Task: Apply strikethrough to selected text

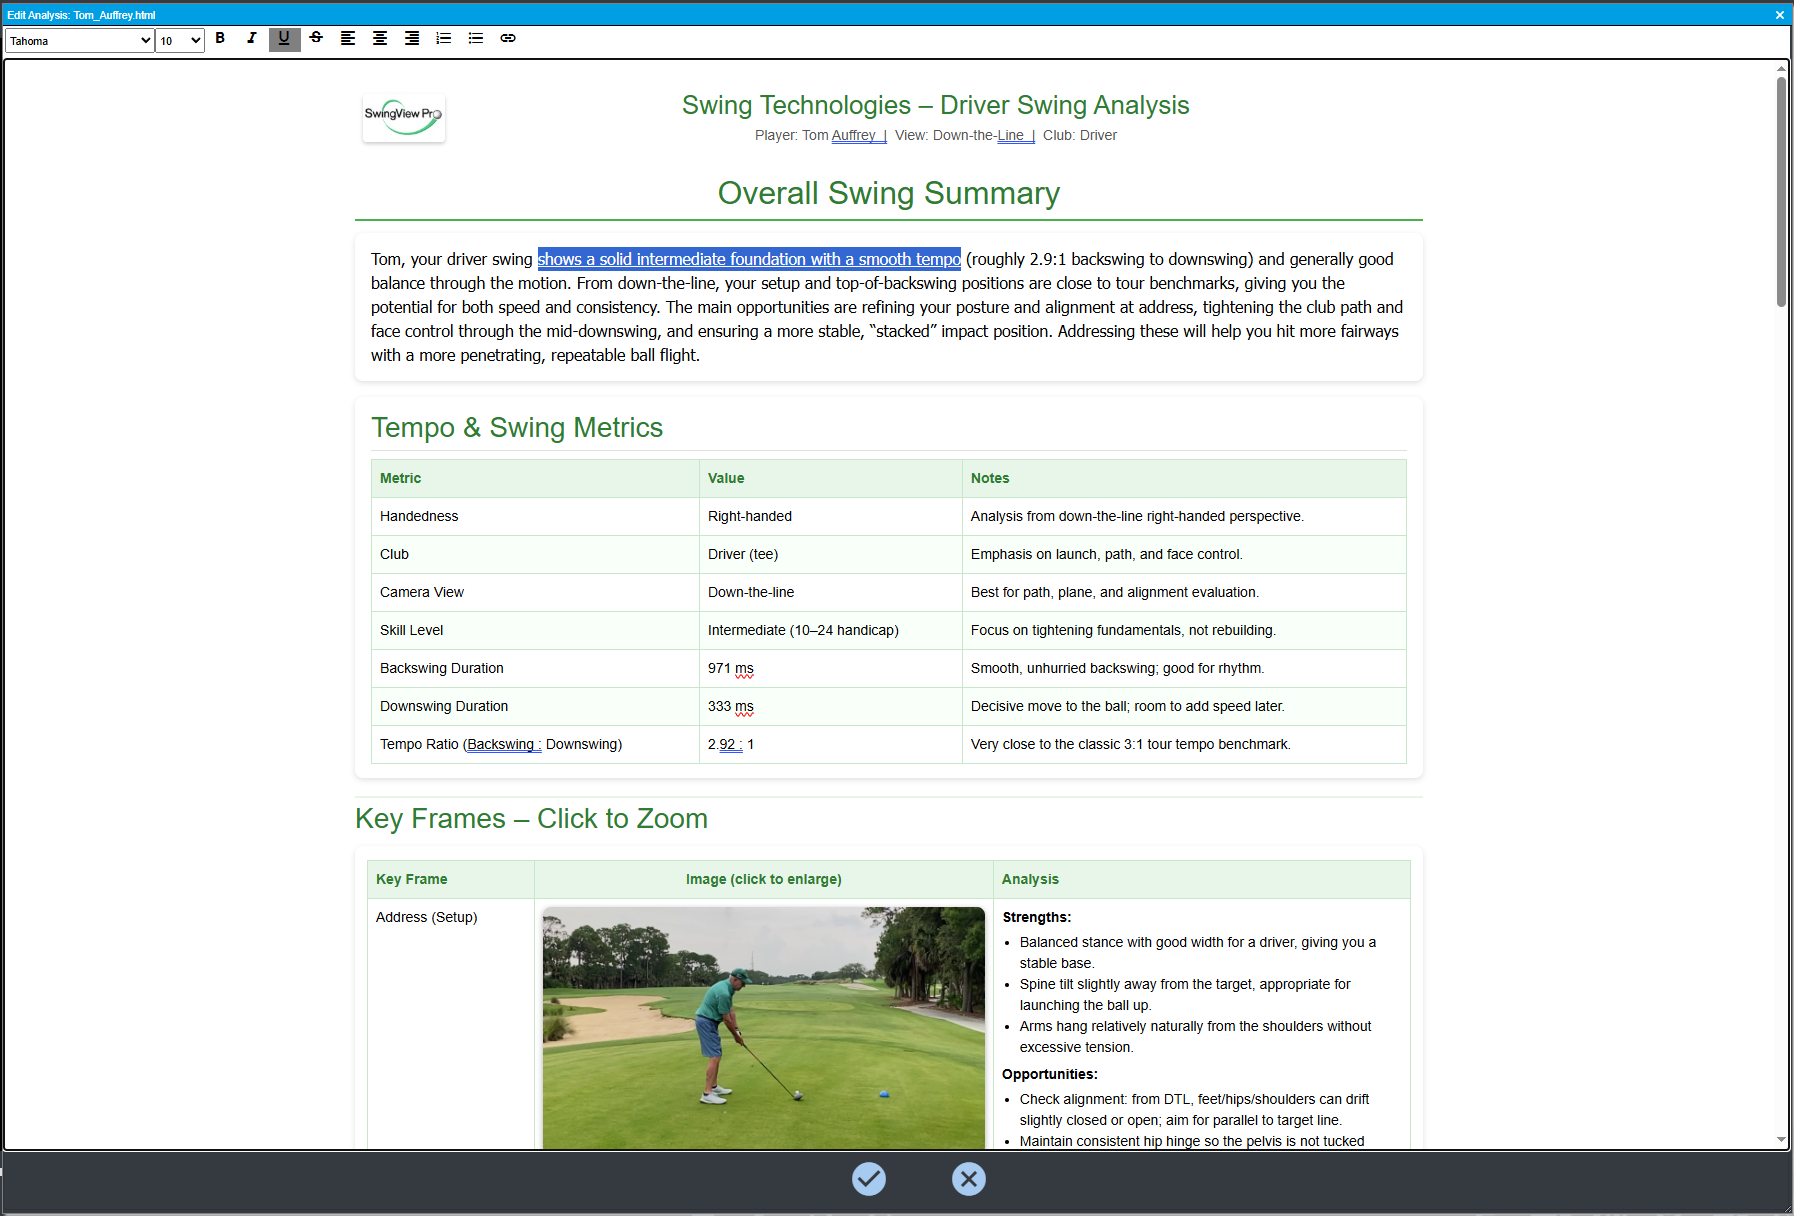Action: coord(316,39)
